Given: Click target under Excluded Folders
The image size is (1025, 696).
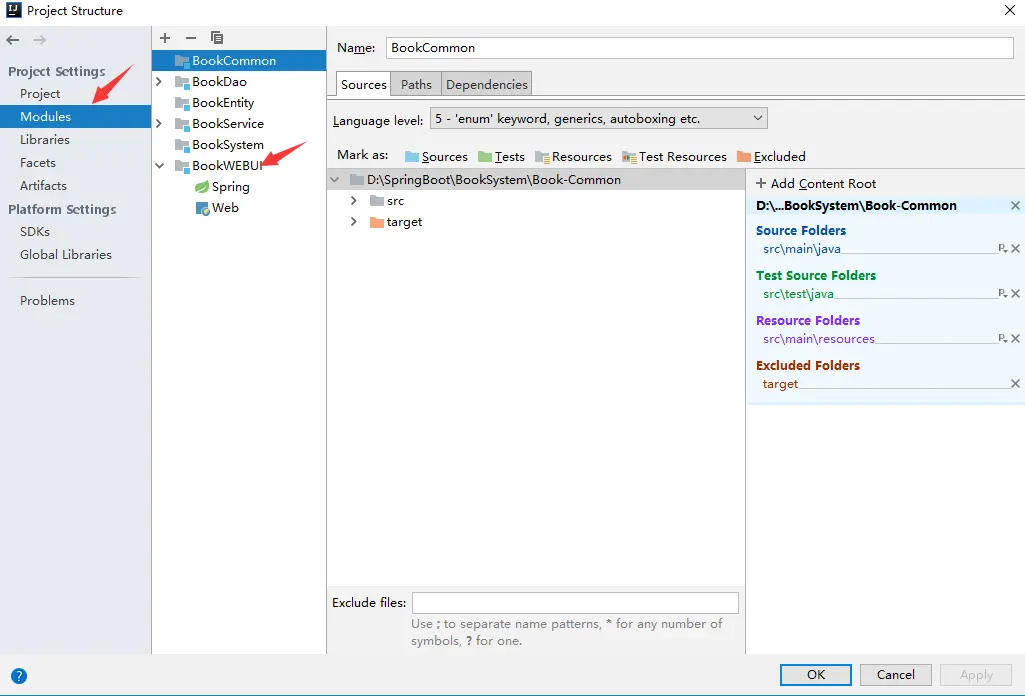Looking at the screenshot, I should click(x=780, y=384).
